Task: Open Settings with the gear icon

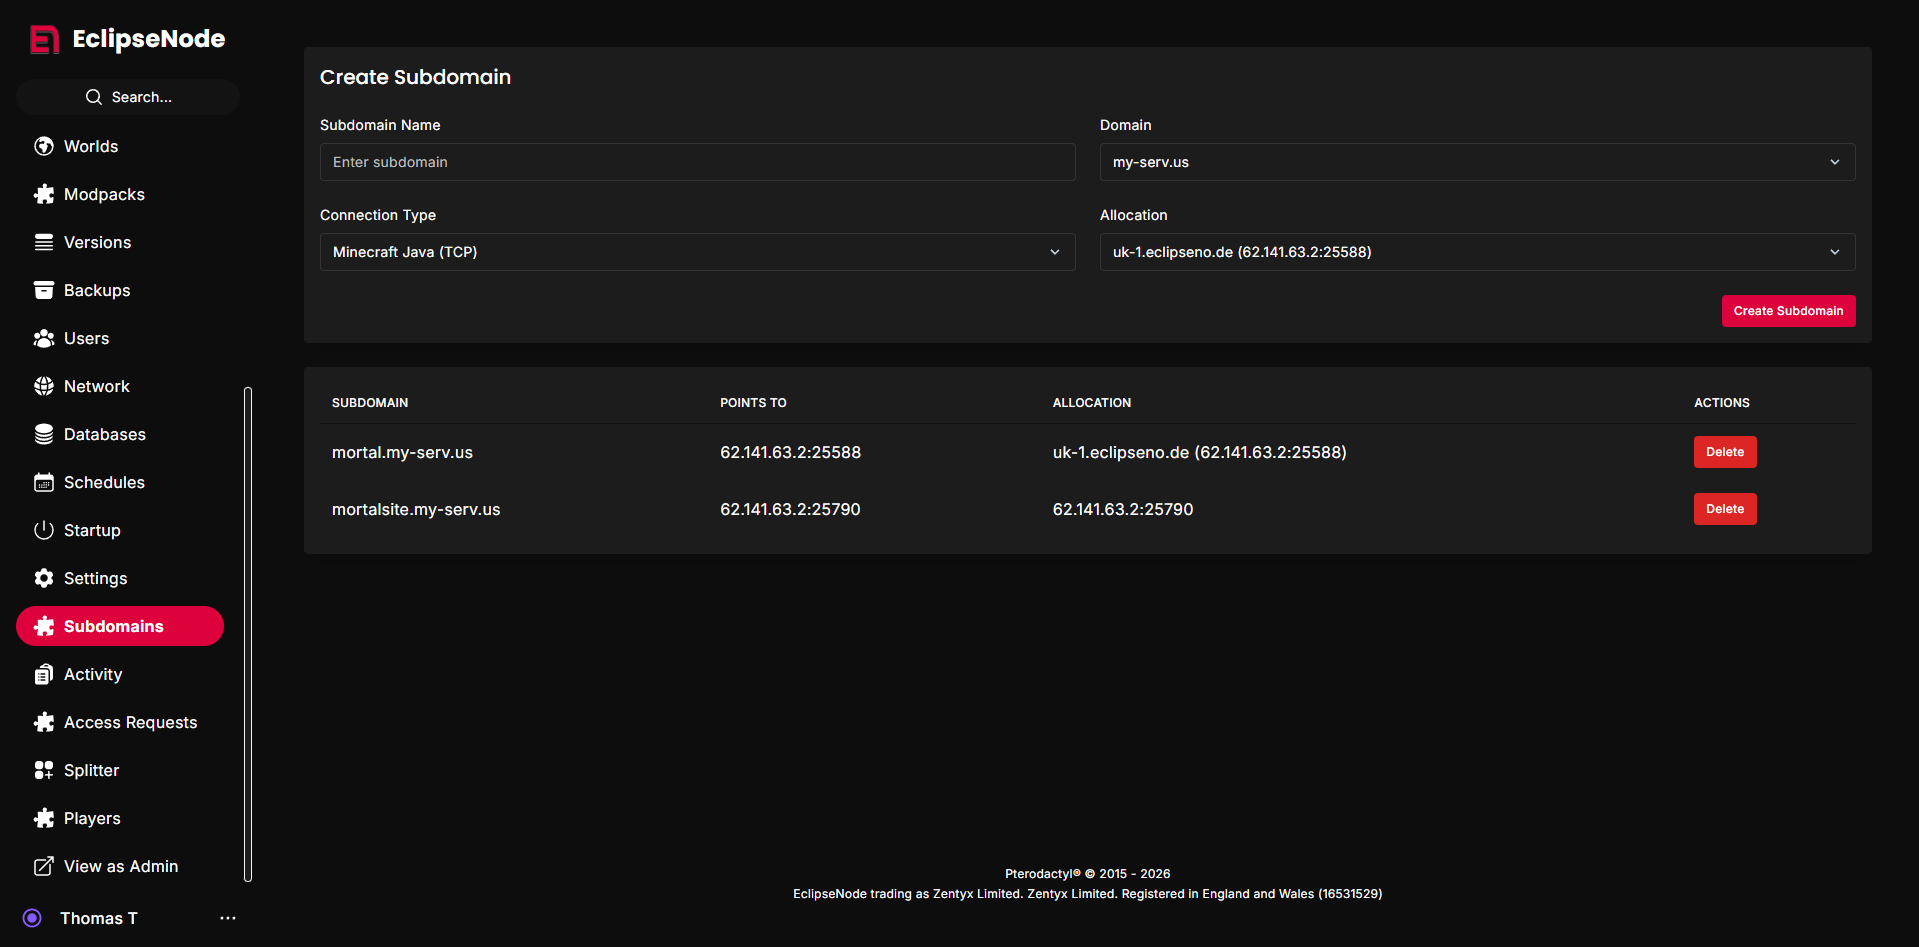Action: pos(44,578)
